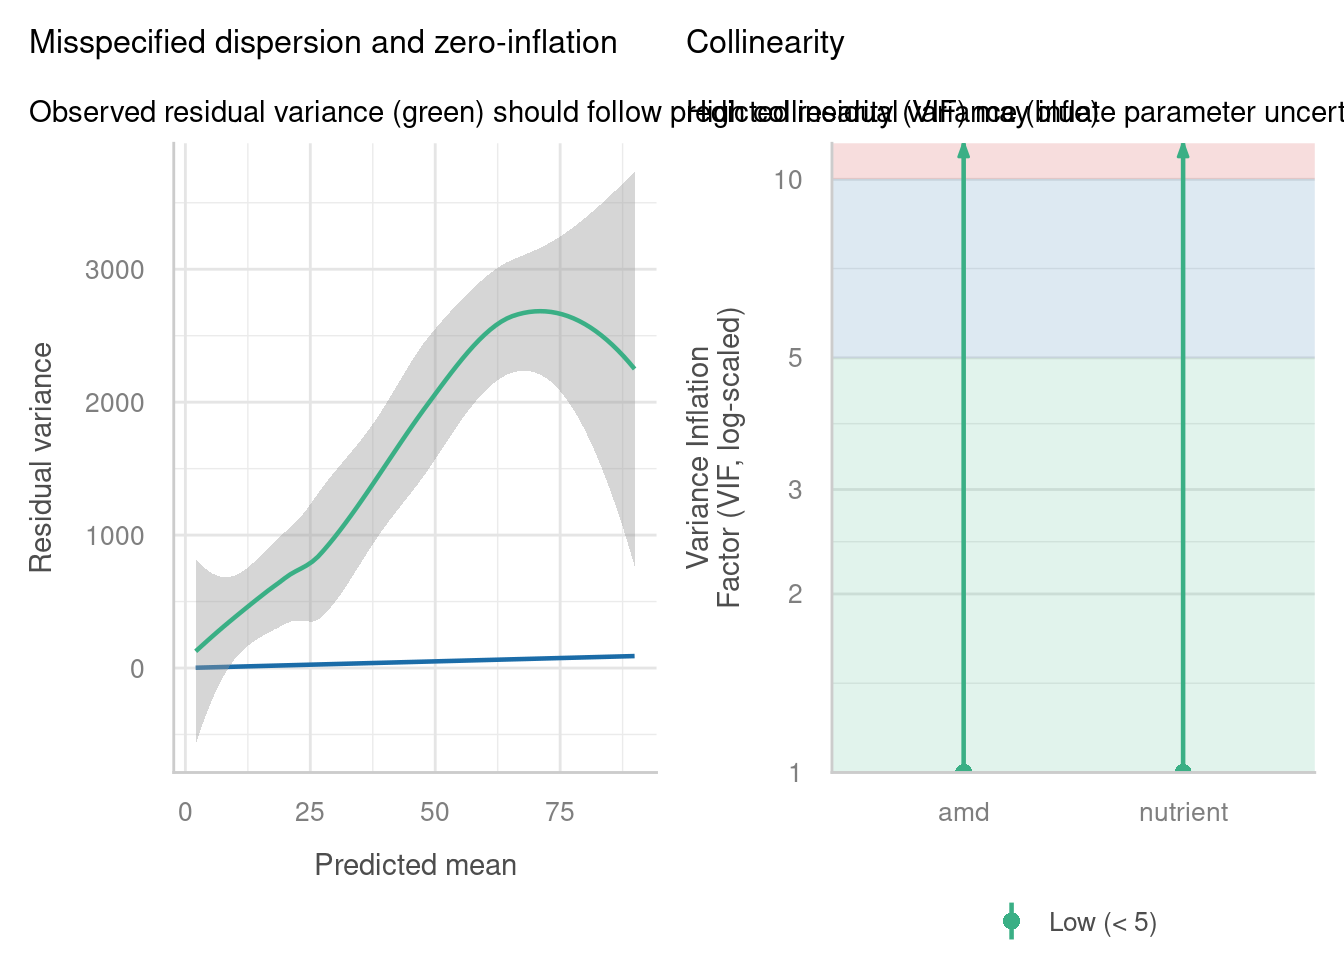
Task: Click the peak of the green variance curve
Action: (x=539, y=311)
